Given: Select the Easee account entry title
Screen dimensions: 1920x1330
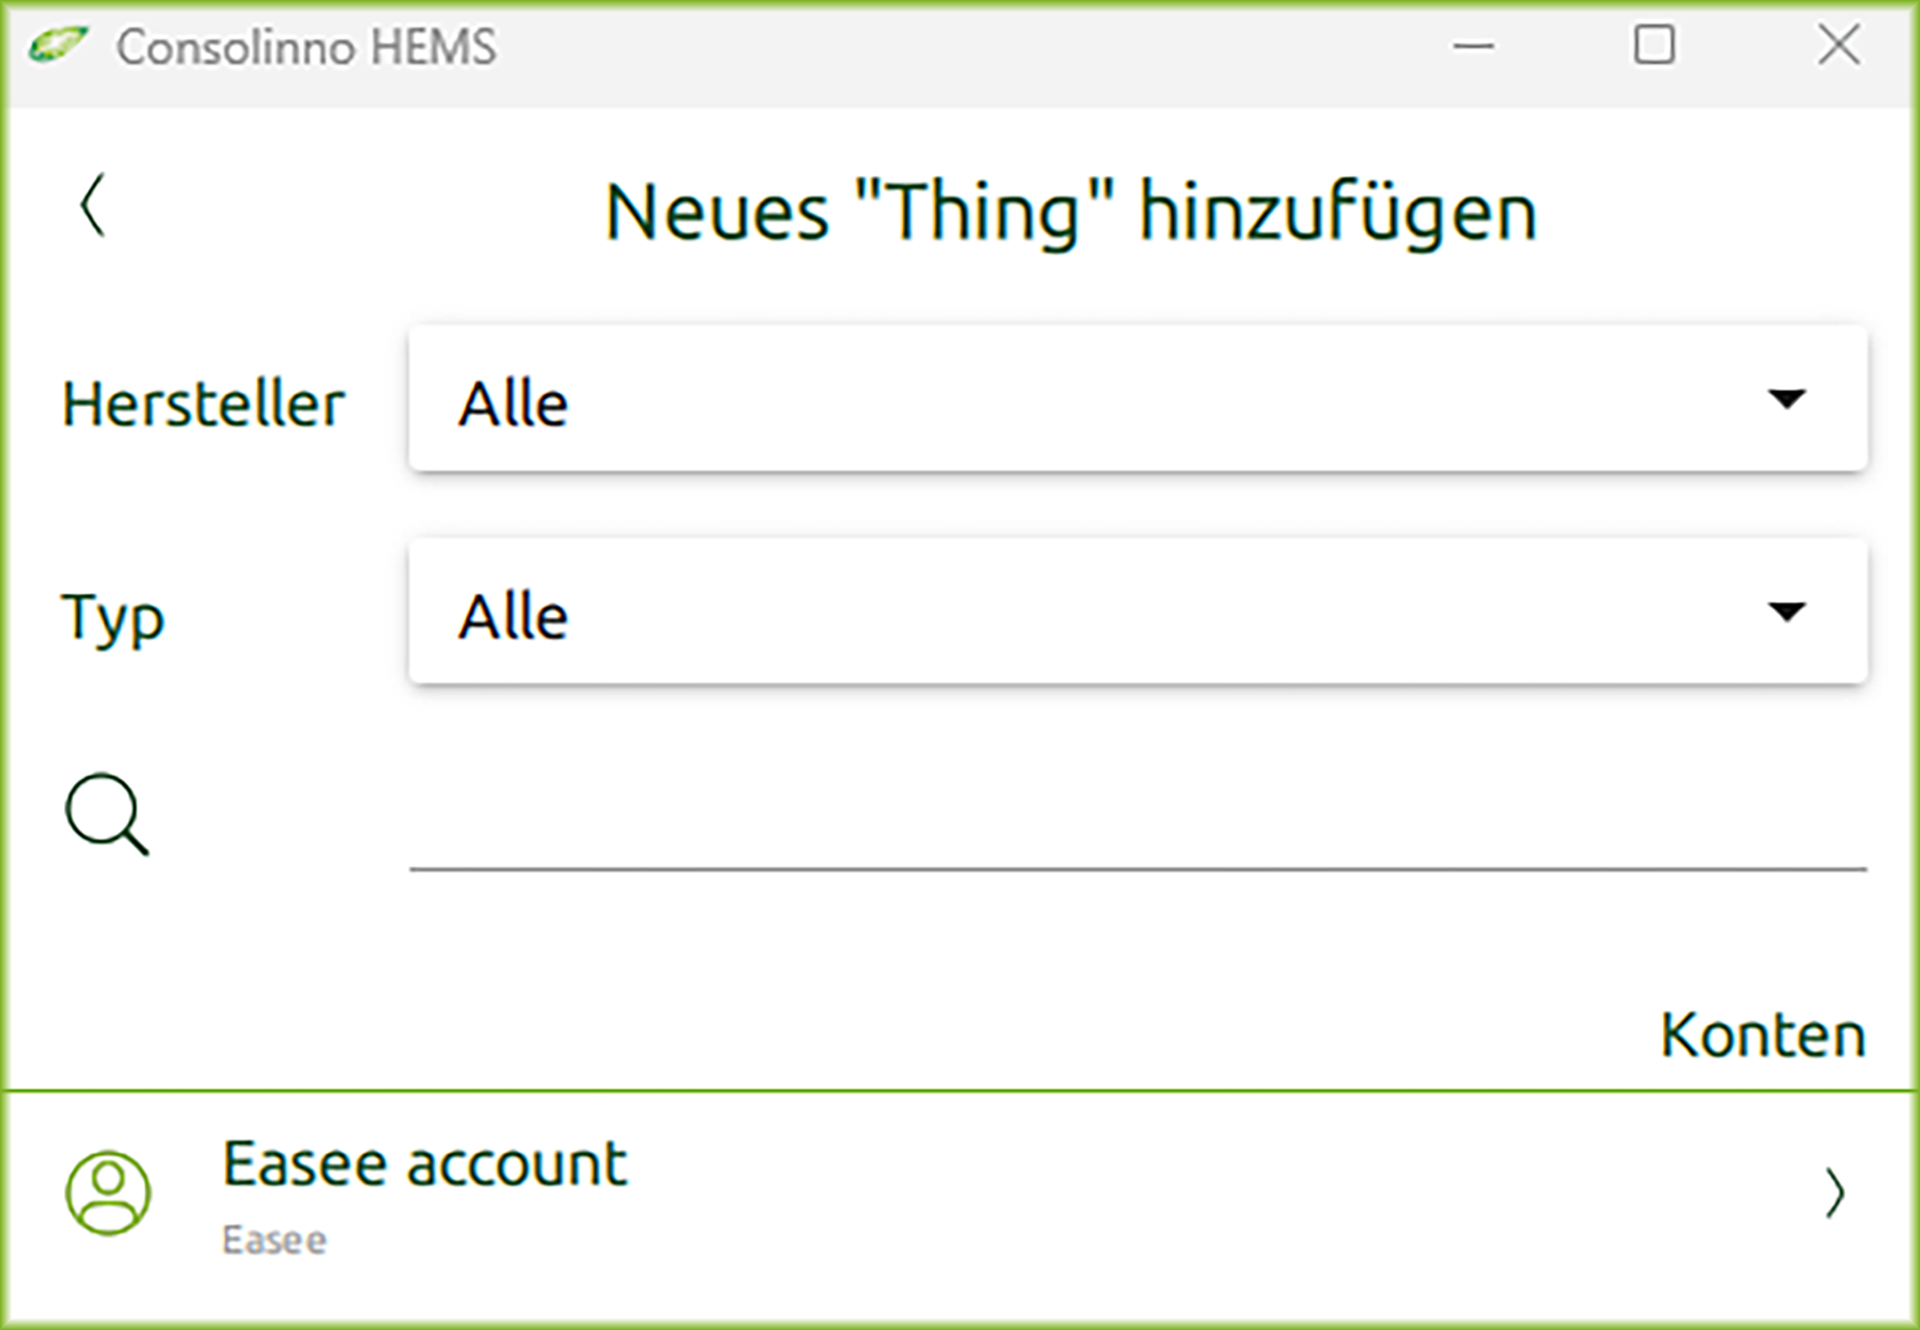Looking at the screenshot, I should click(424, 1164).
